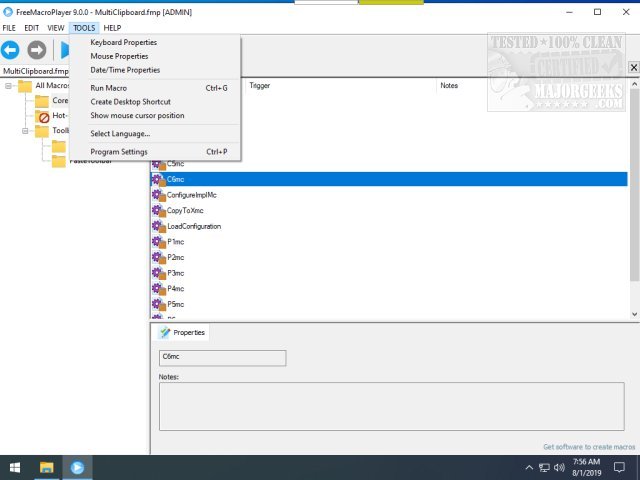Open Select Language... menu entry
This screenshot has width=640, height=480.
click(155, 134)
